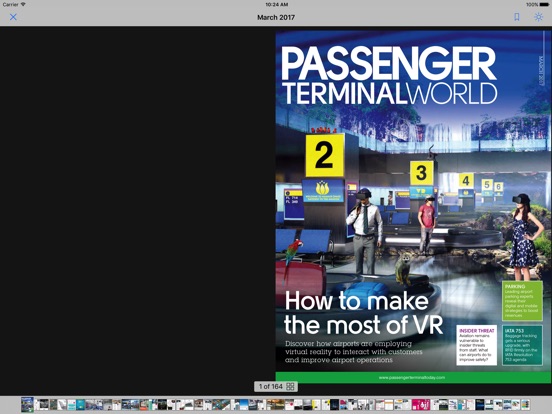
Task: Select the cover thumbnail in the page strip
Action: tap(27, 404)
